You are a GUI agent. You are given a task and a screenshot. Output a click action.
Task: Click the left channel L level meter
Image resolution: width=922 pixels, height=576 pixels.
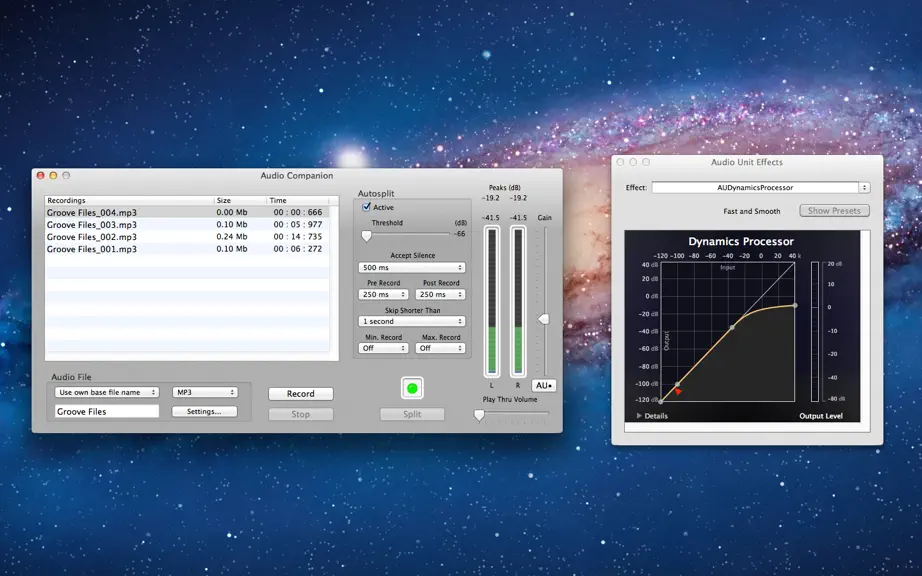coord(492,302)
